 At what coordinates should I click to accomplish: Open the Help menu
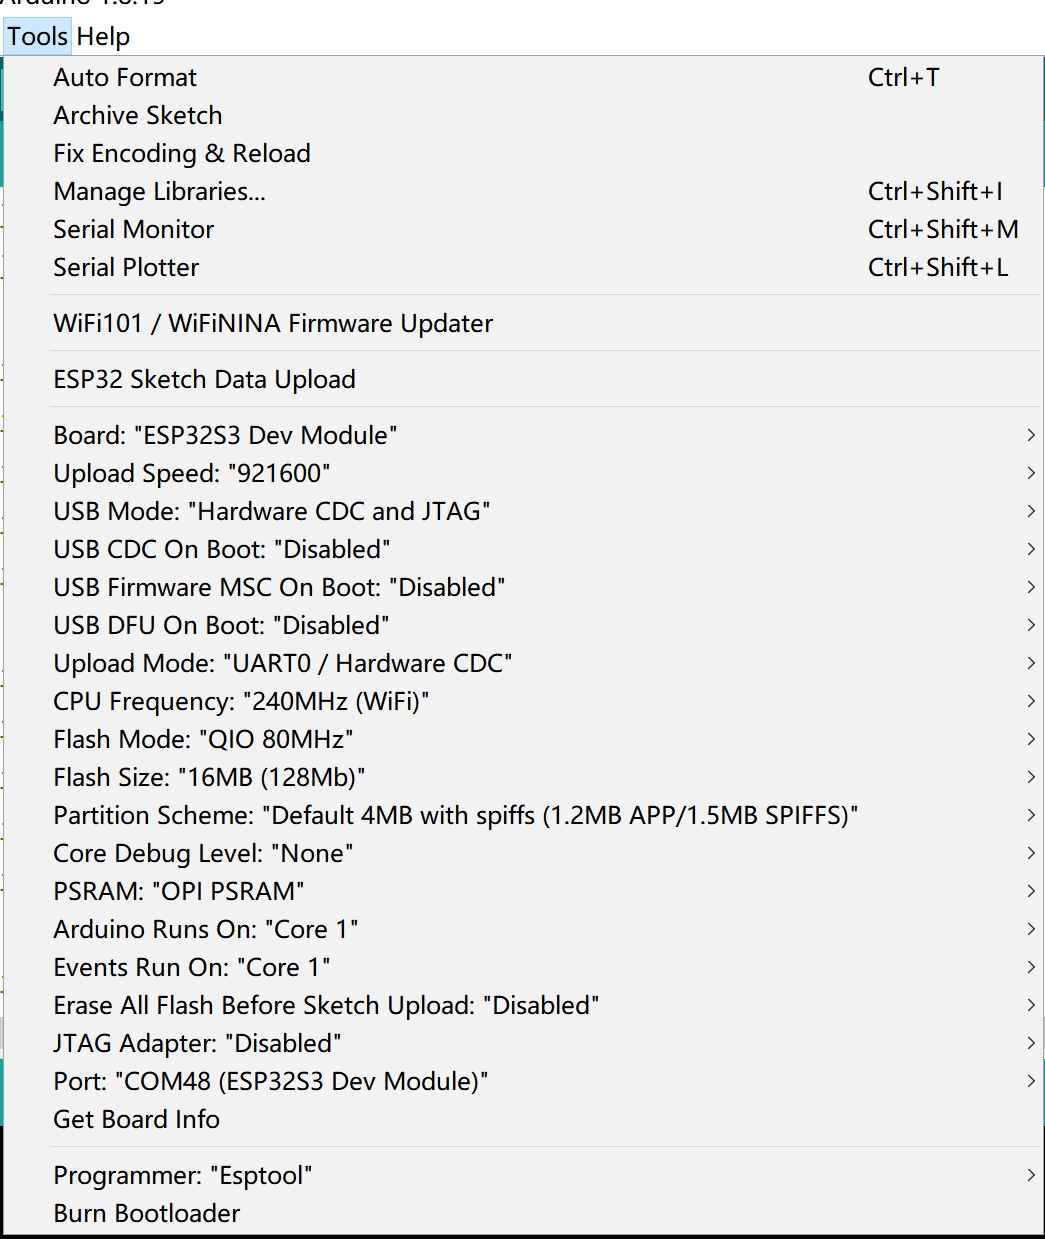(x=103, y=37)
